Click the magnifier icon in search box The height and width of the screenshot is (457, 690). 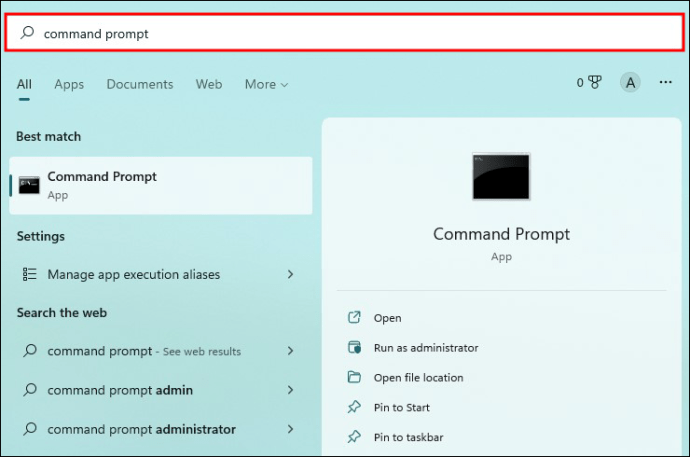[27, 33]
